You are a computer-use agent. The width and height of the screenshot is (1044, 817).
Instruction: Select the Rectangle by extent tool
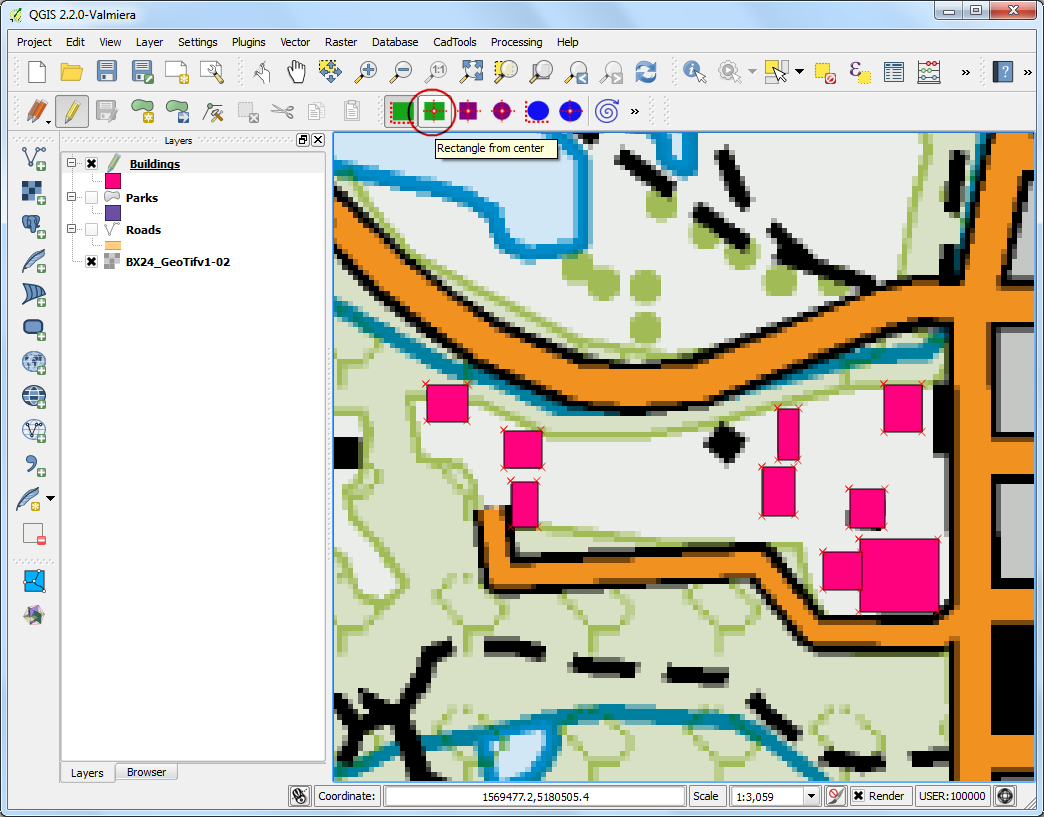(x=401, y=111)
